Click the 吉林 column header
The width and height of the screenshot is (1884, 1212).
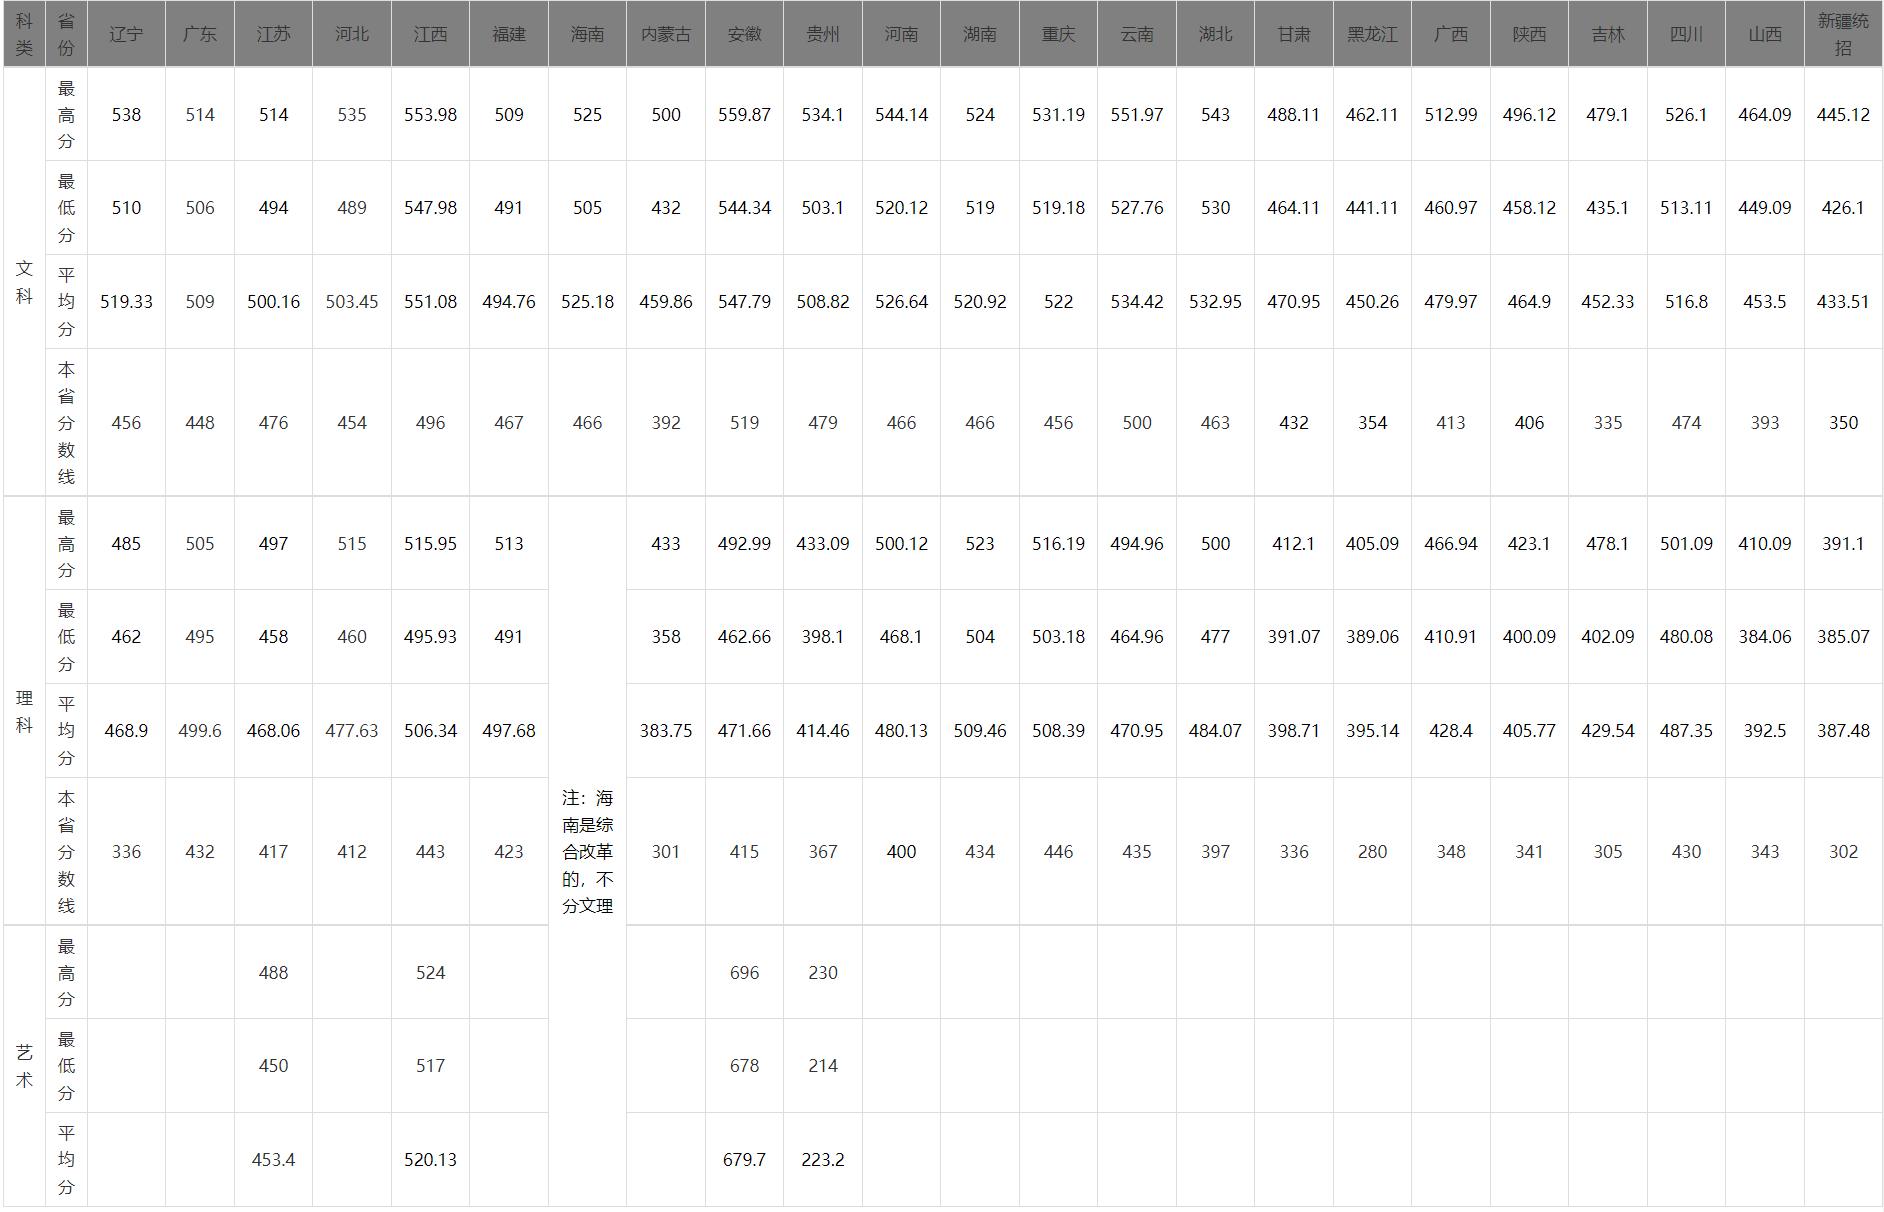tap(1608, 34)
